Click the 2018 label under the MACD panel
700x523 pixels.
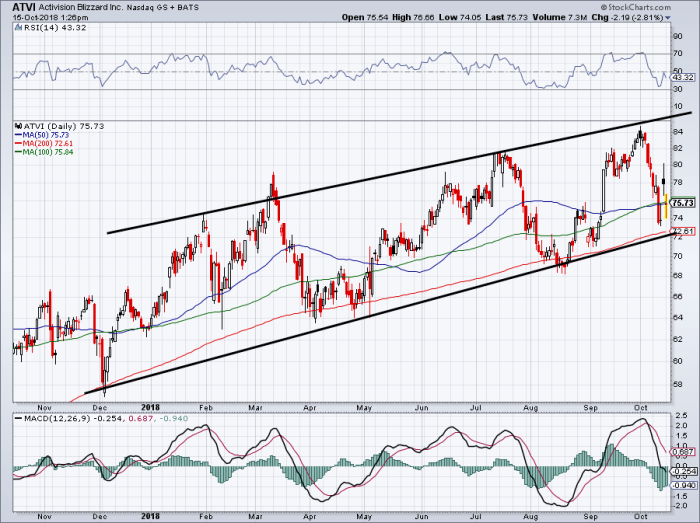150,517
